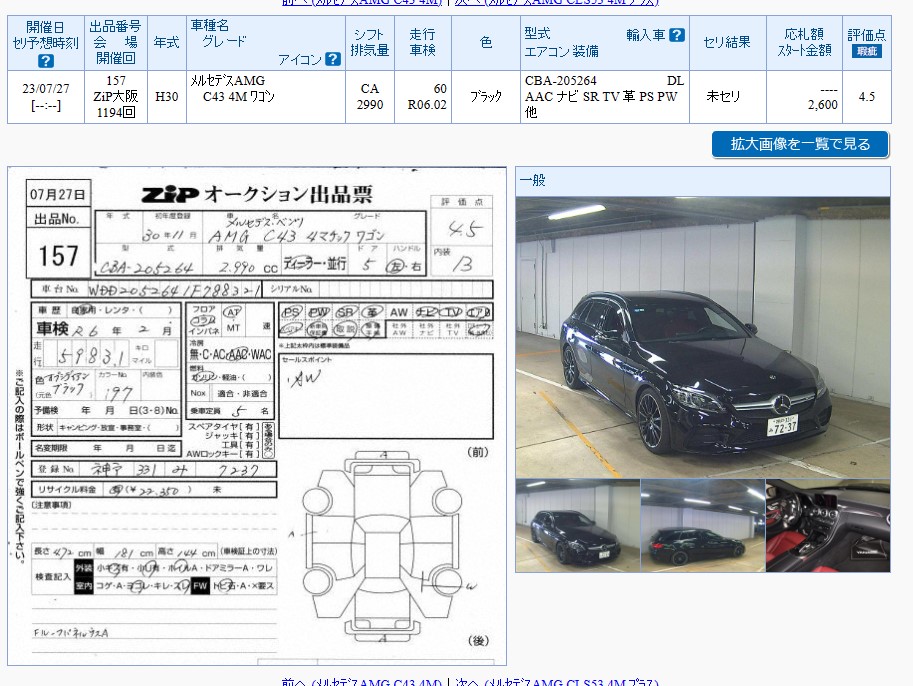This screenshot has width=913, height=686.
Task: Click the displacement value 2990
Action: point(370,105)
